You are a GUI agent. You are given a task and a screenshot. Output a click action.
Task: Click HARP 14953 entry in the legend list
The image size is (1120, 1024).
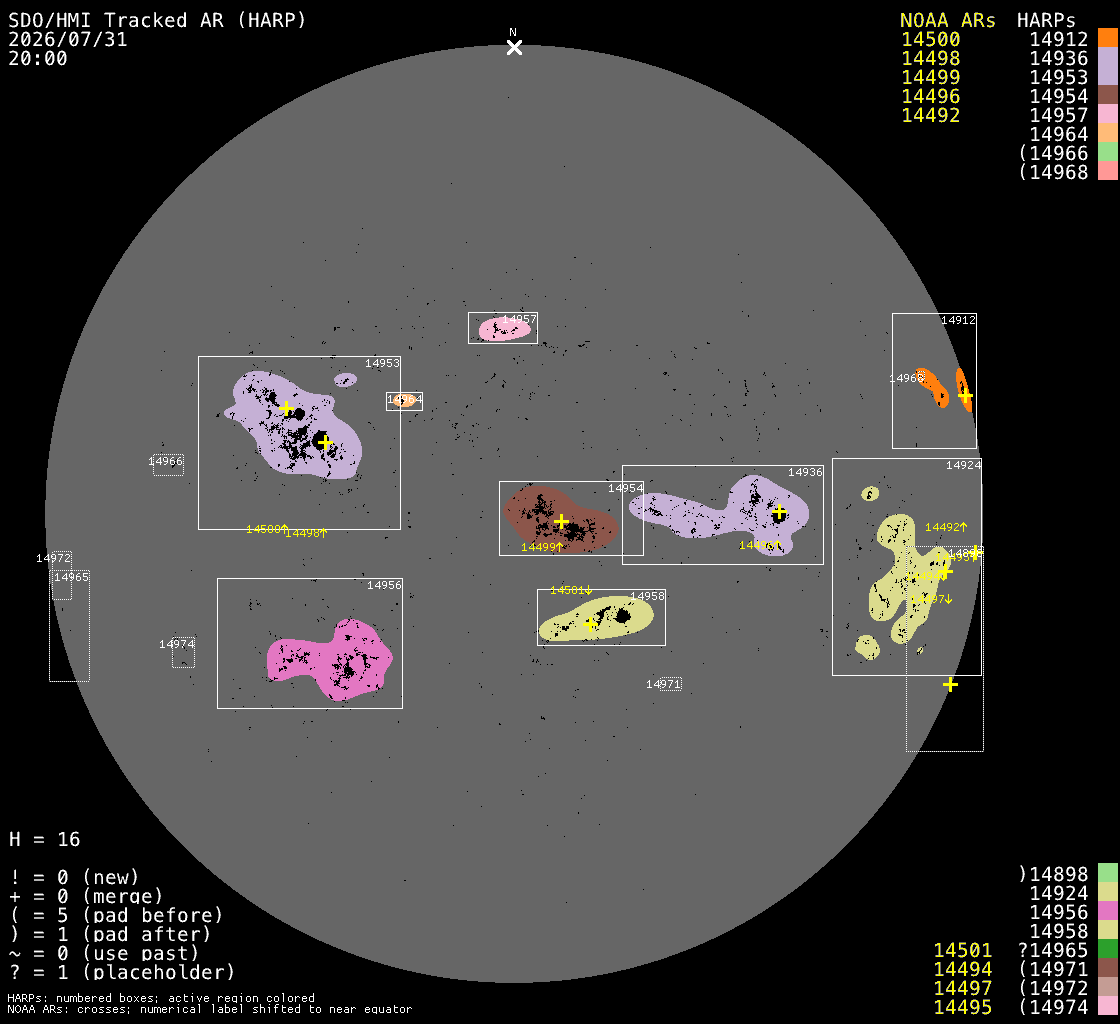pyautogui.click(x=1059, y=76)
